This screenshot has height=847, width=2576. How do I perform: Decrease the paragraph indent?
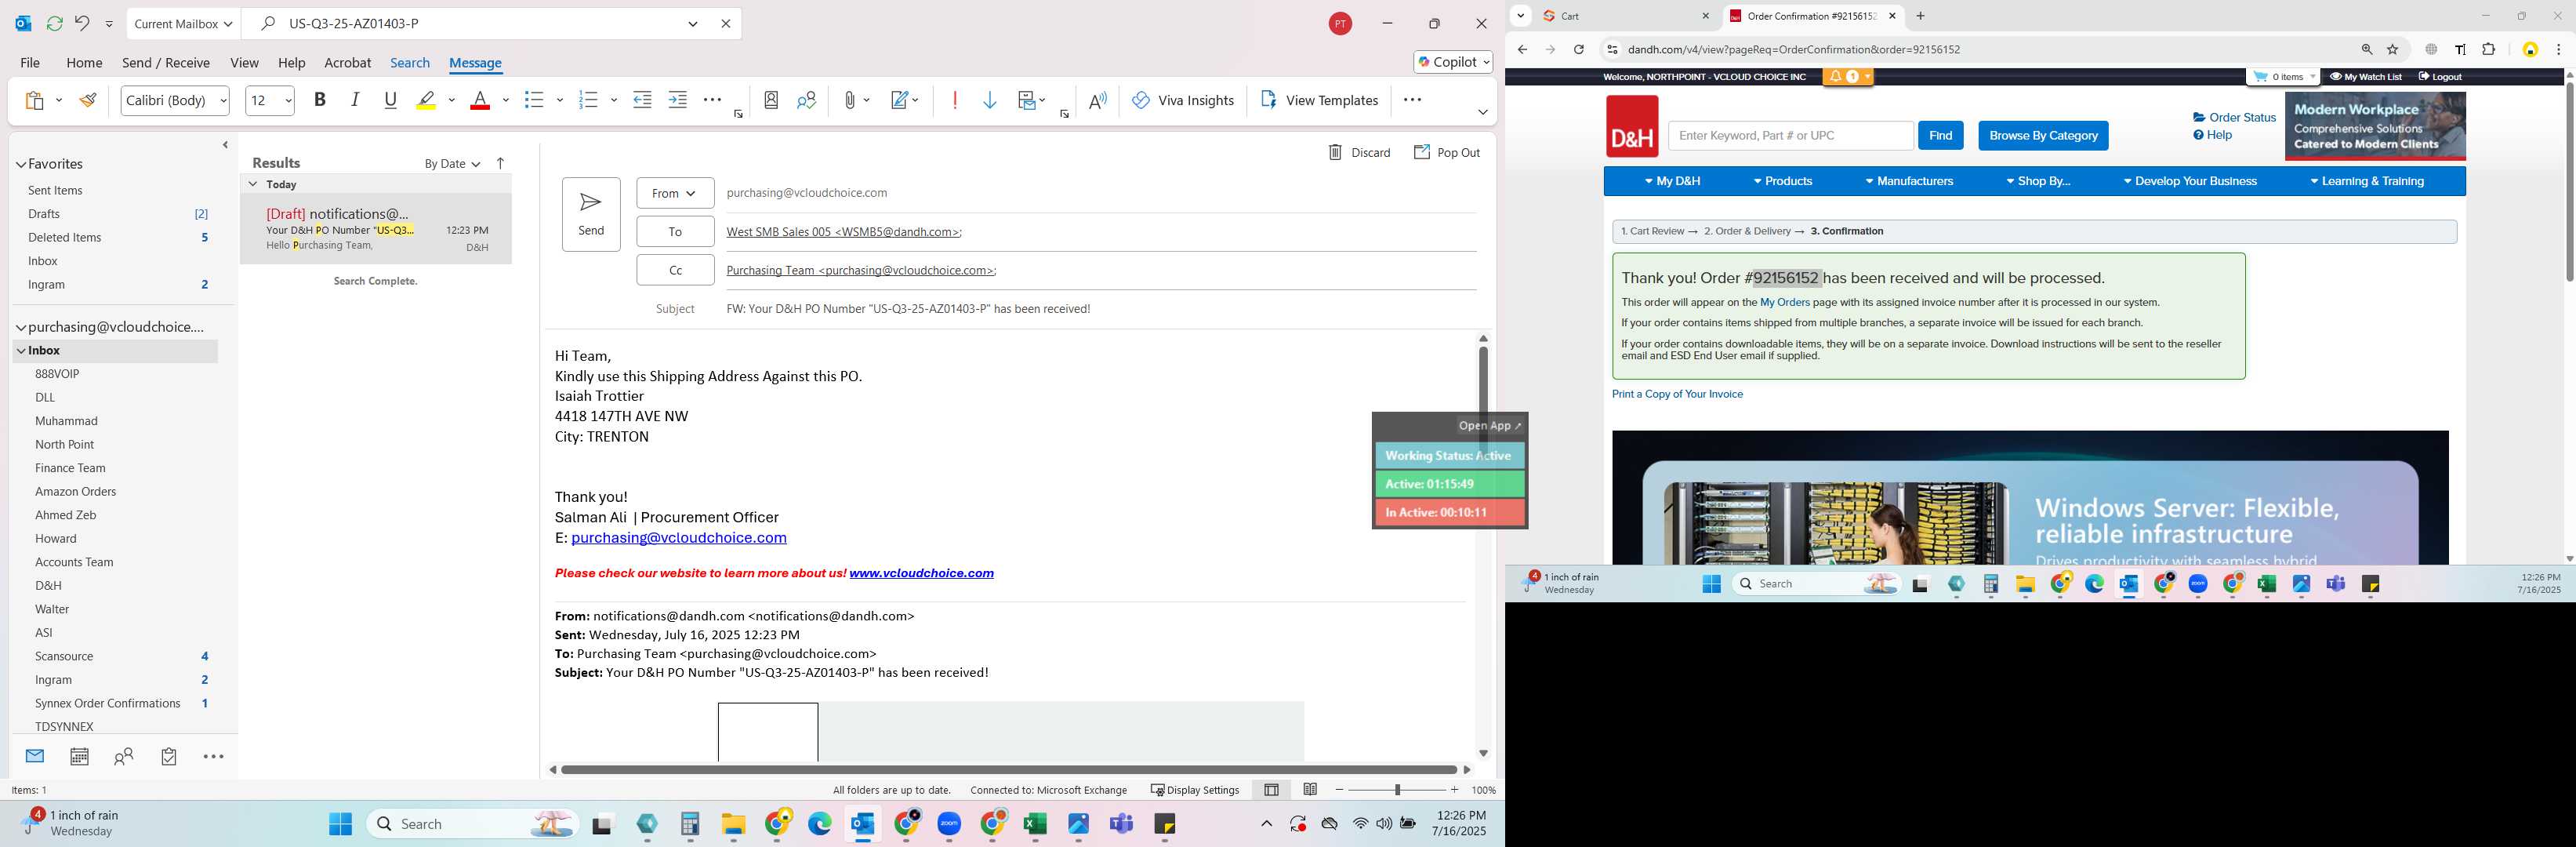tap(642, 100)
